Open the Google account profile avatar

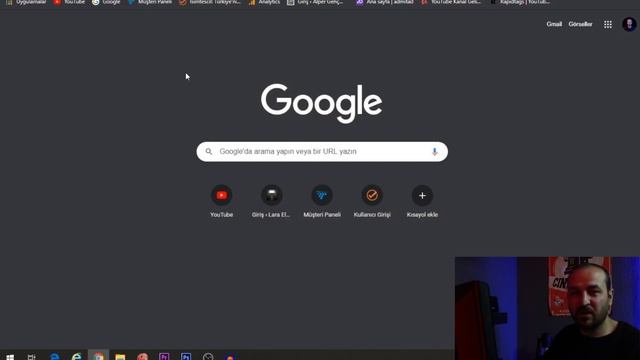[x=629, y=24]
